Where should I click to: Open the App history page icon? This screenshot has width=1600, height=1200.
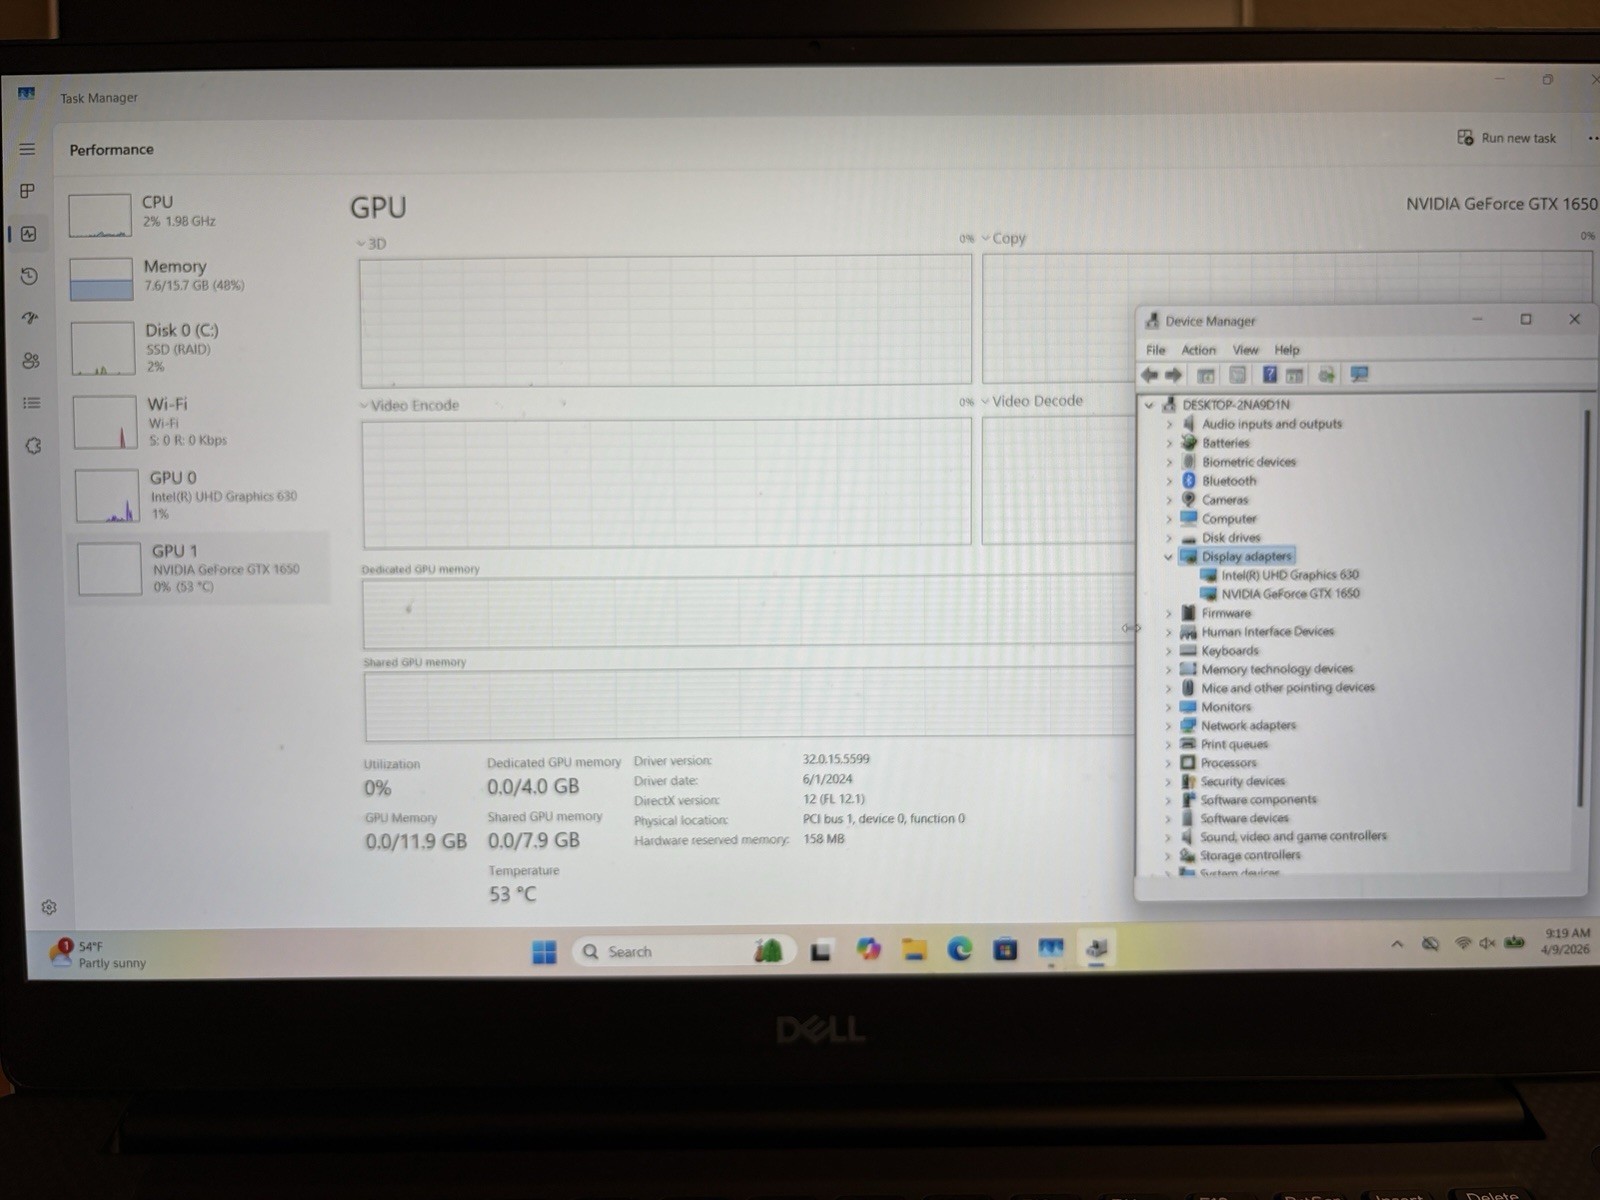(x=29, y=276)
